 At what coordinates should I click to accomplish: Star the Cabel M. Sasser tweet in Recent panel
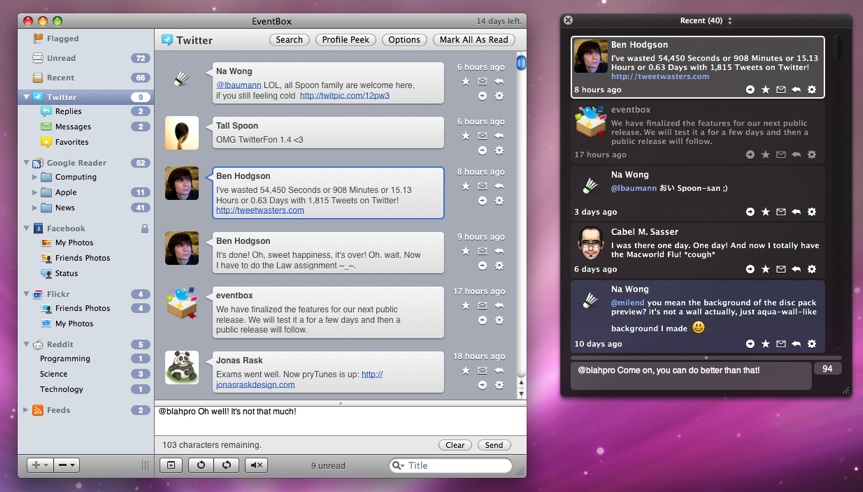click(x=765, y=269)
